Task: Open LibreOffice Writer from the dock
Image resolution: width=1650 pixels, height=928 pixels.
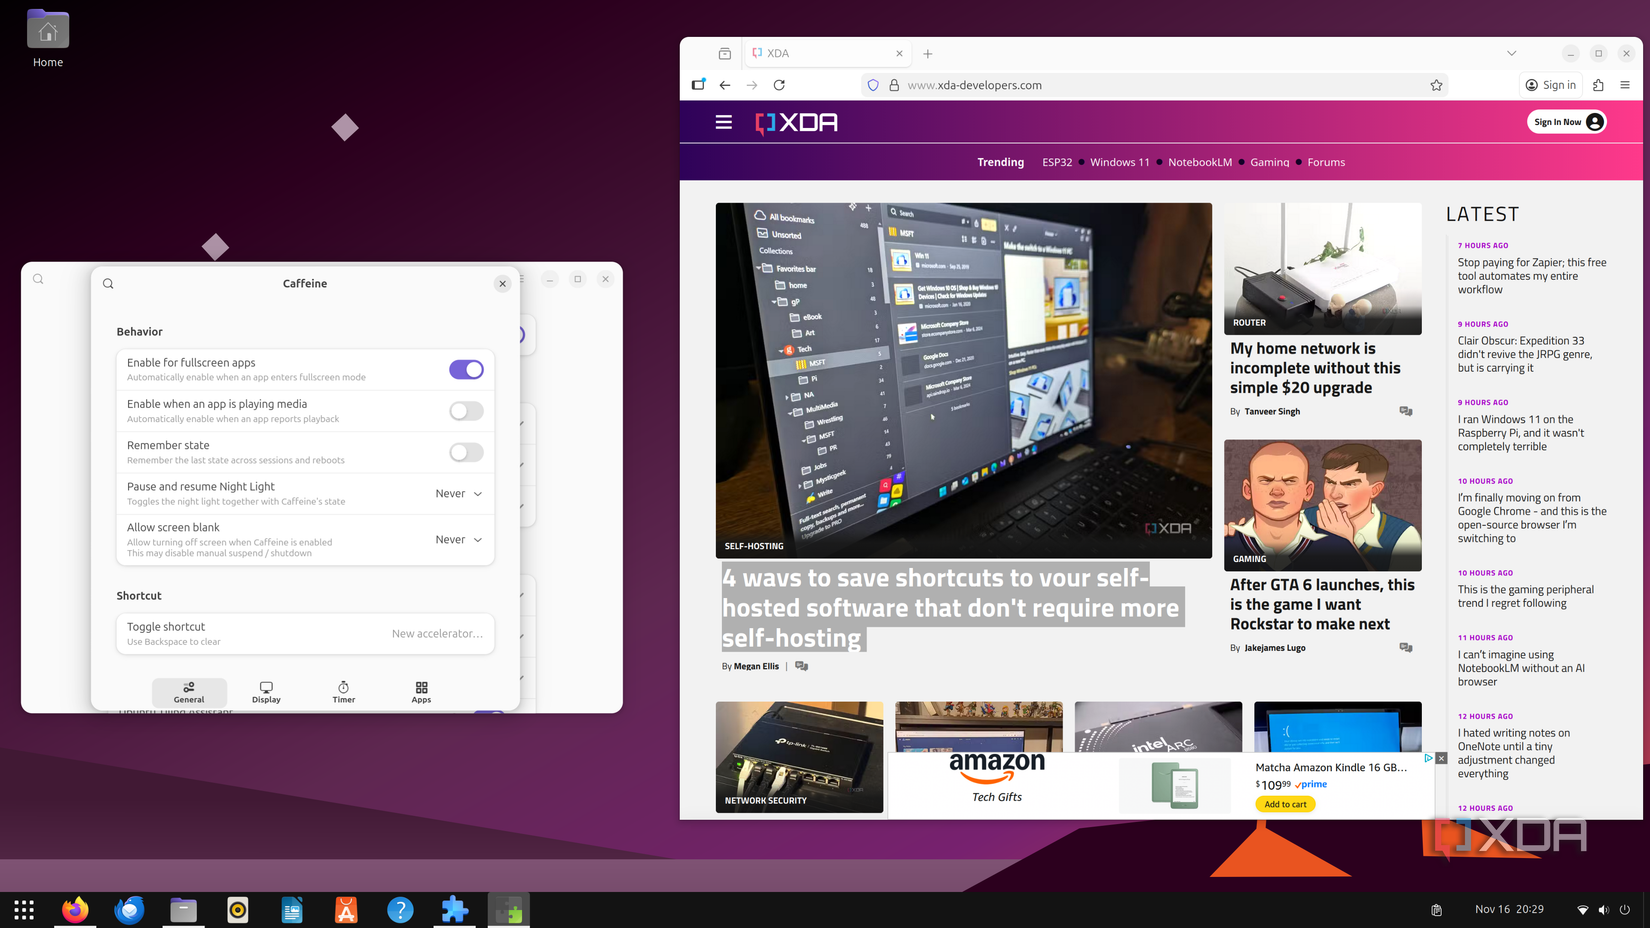Action: coord(292,910)
